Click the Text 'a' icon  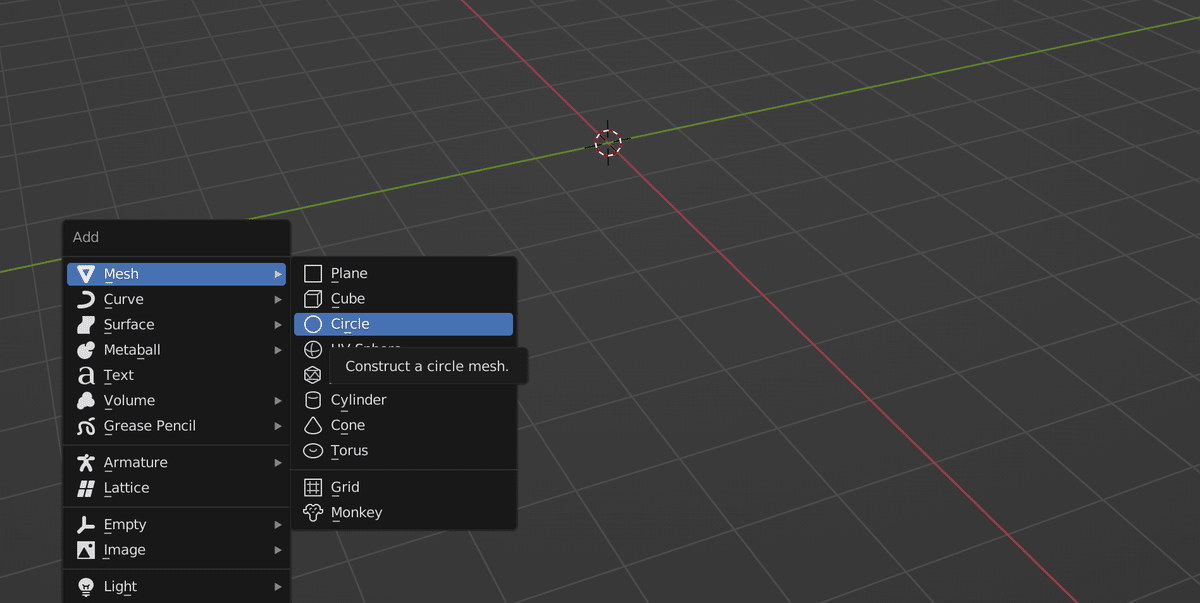point(86,375)
